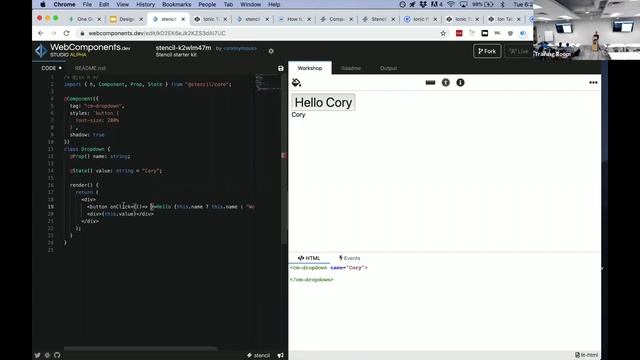This screenshot has height=360, width=640.
Task: Fork this Stencil project
Action: point(487,51)
